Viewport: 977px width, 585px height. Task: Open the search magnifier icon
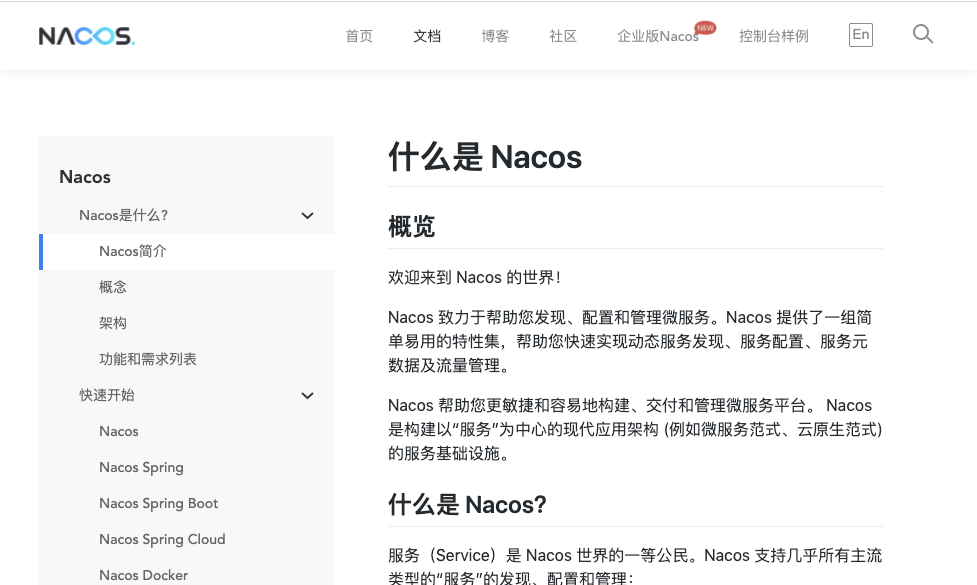923,34
